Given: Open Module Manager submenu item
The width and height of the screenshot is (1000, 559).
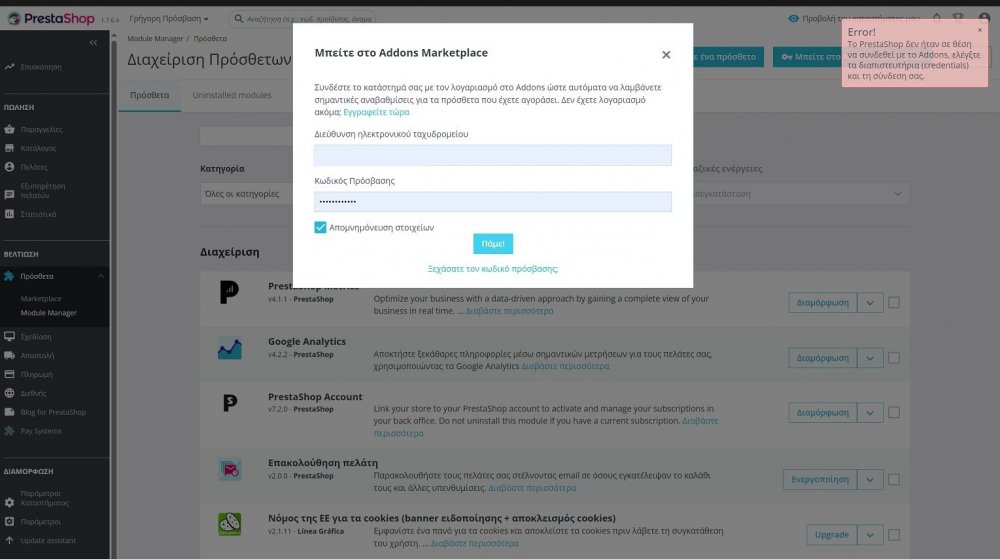Looking at the screenshot, I should (x=48, y=313).
